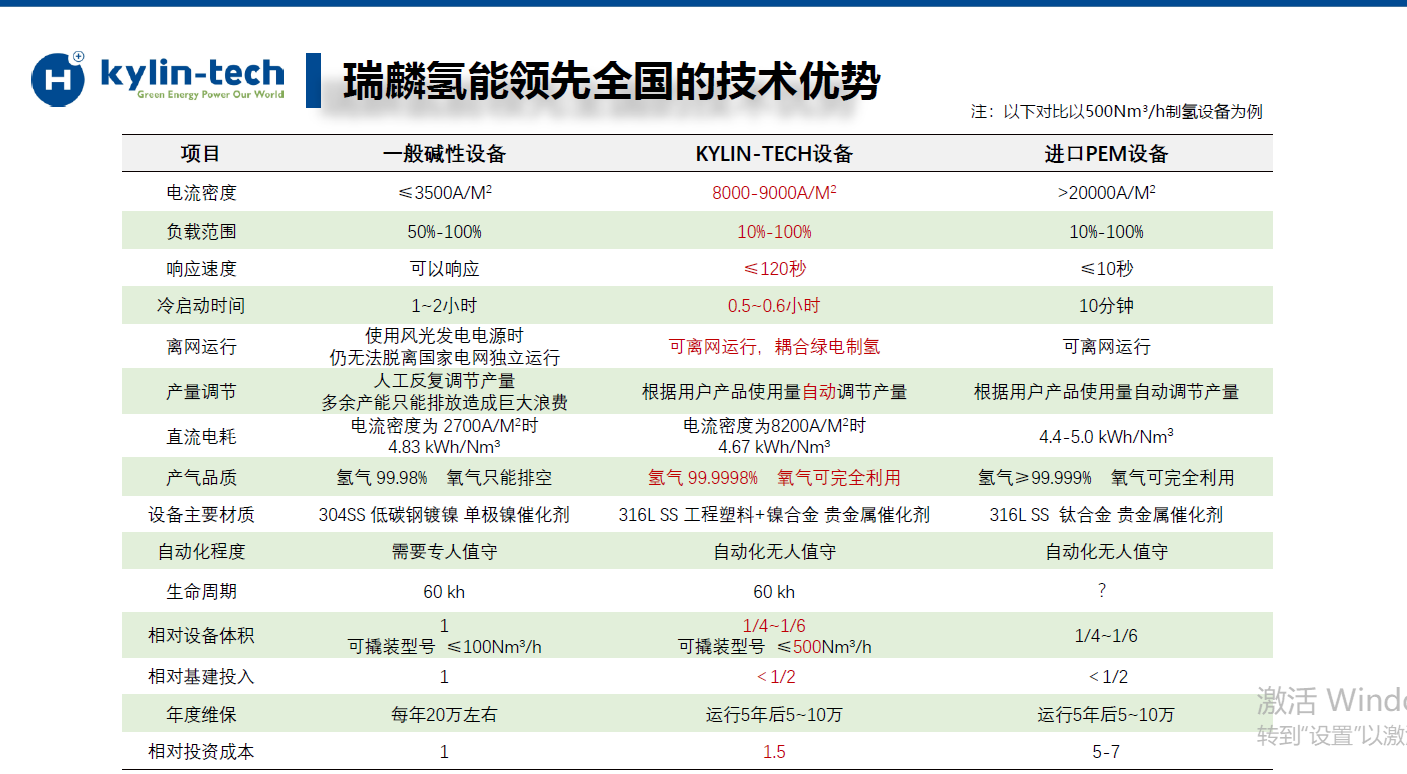Screen dimensions: 1407x774
Task: Click the question mark in 生命周期 row
Action: pyautogui.click(x=1102, y=590)
